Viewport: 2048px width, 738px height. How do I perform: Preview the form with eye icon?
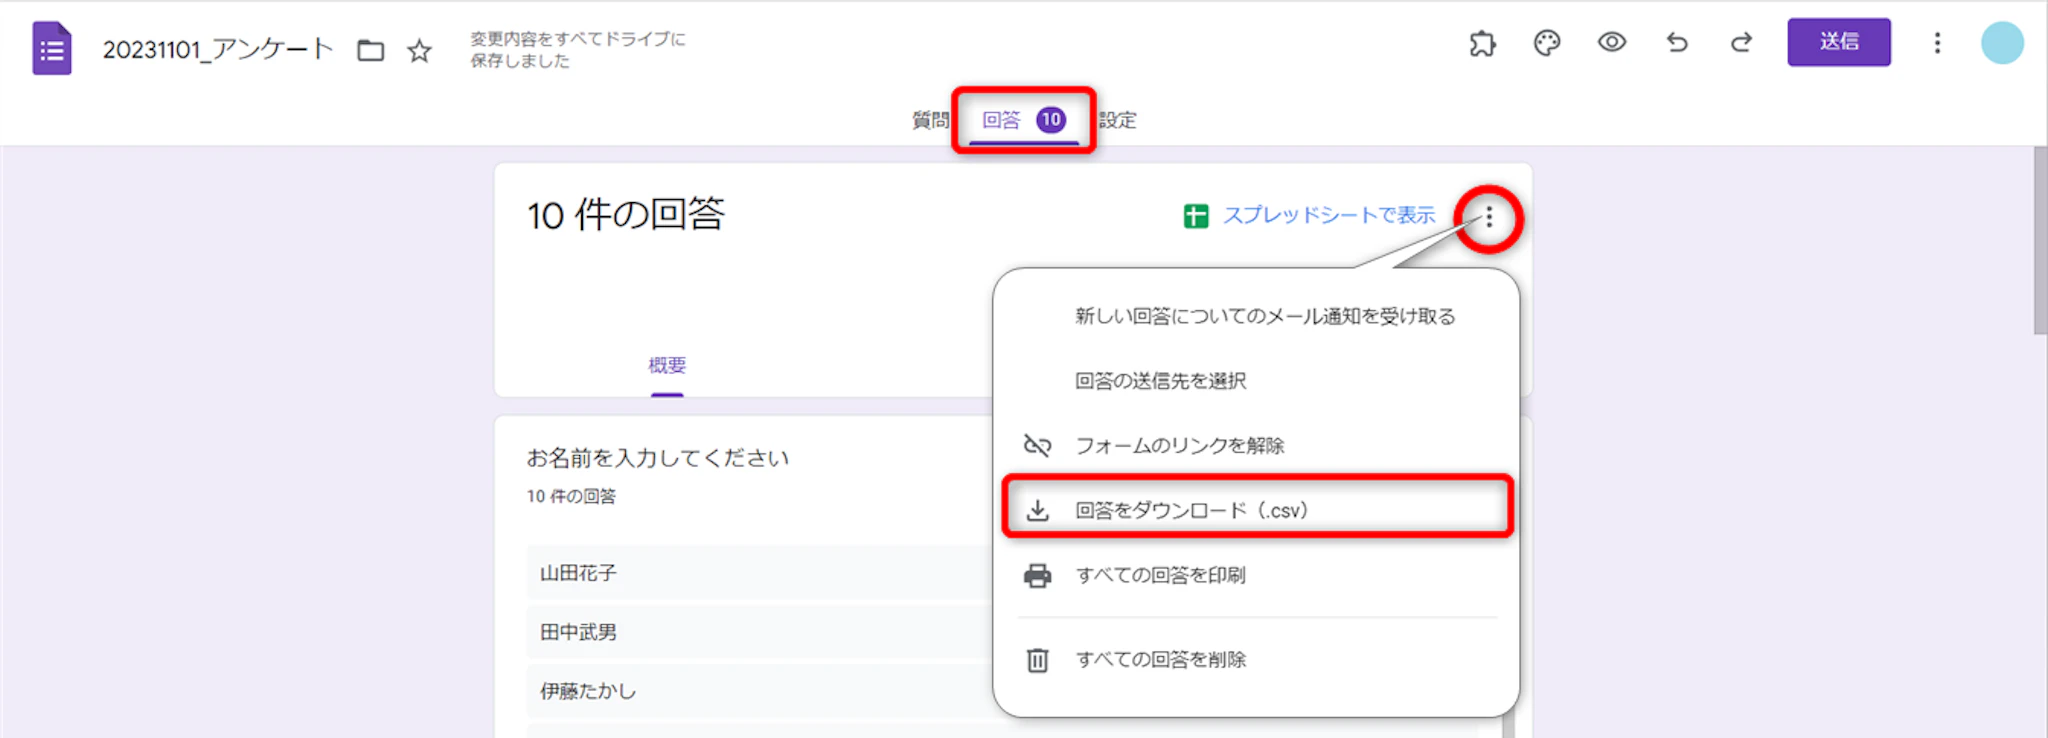point(1611,42)
